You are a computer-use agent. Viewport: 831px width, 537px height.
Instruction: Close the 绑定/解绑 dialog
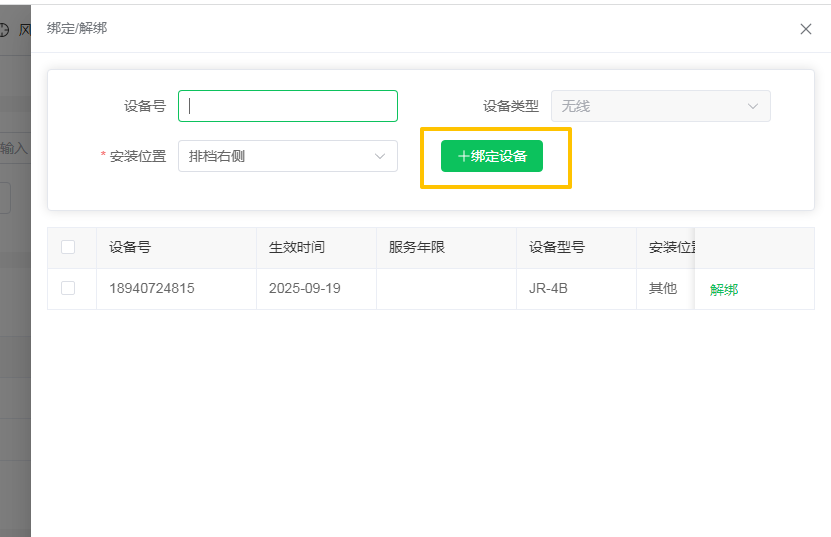pyautogui.click(x=805, y=29)
